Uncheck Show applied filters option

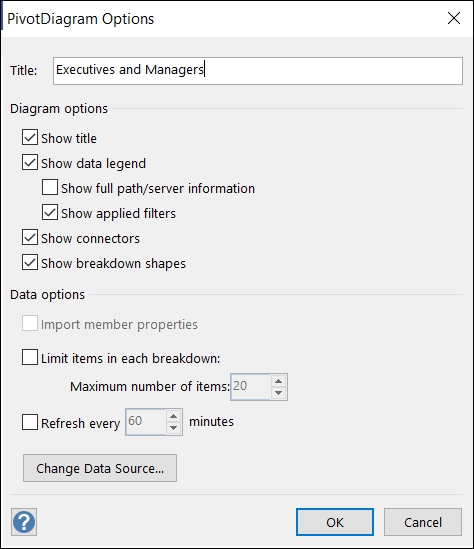tap(50, 213)
